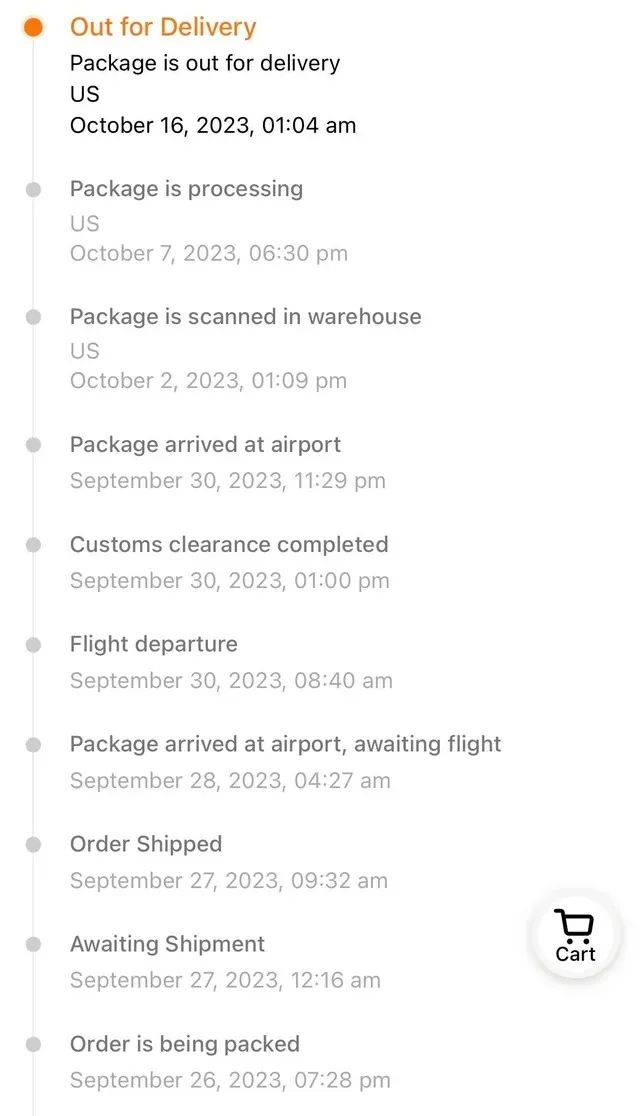Click the Package arrived at airport dot
640x1116 pixels.
34,445
